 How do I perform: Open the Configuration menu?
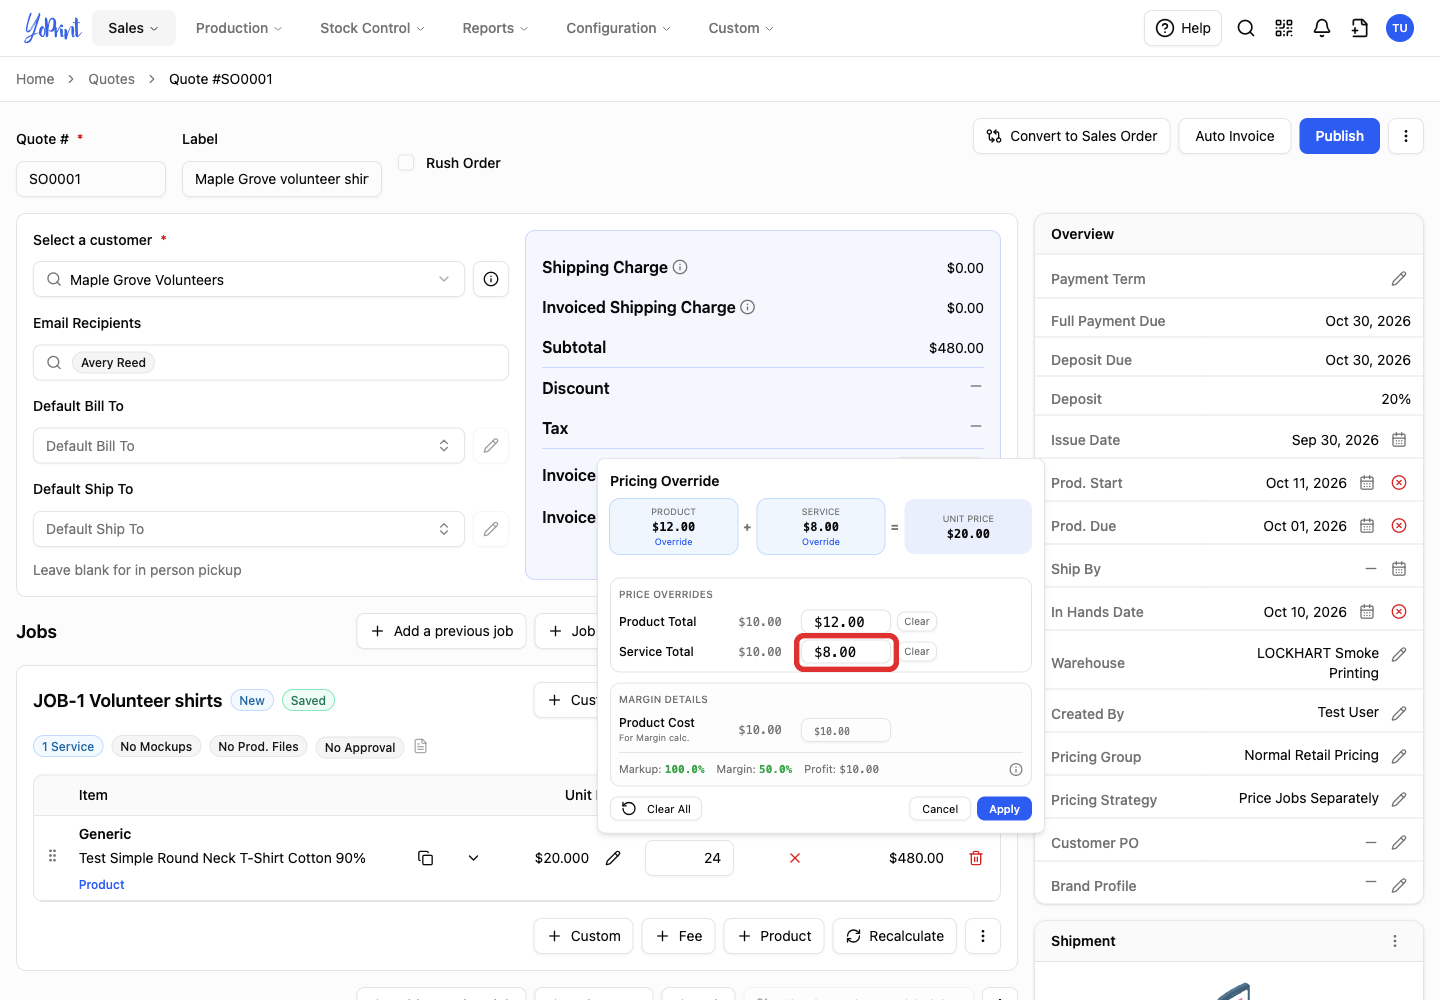(618, 28)
